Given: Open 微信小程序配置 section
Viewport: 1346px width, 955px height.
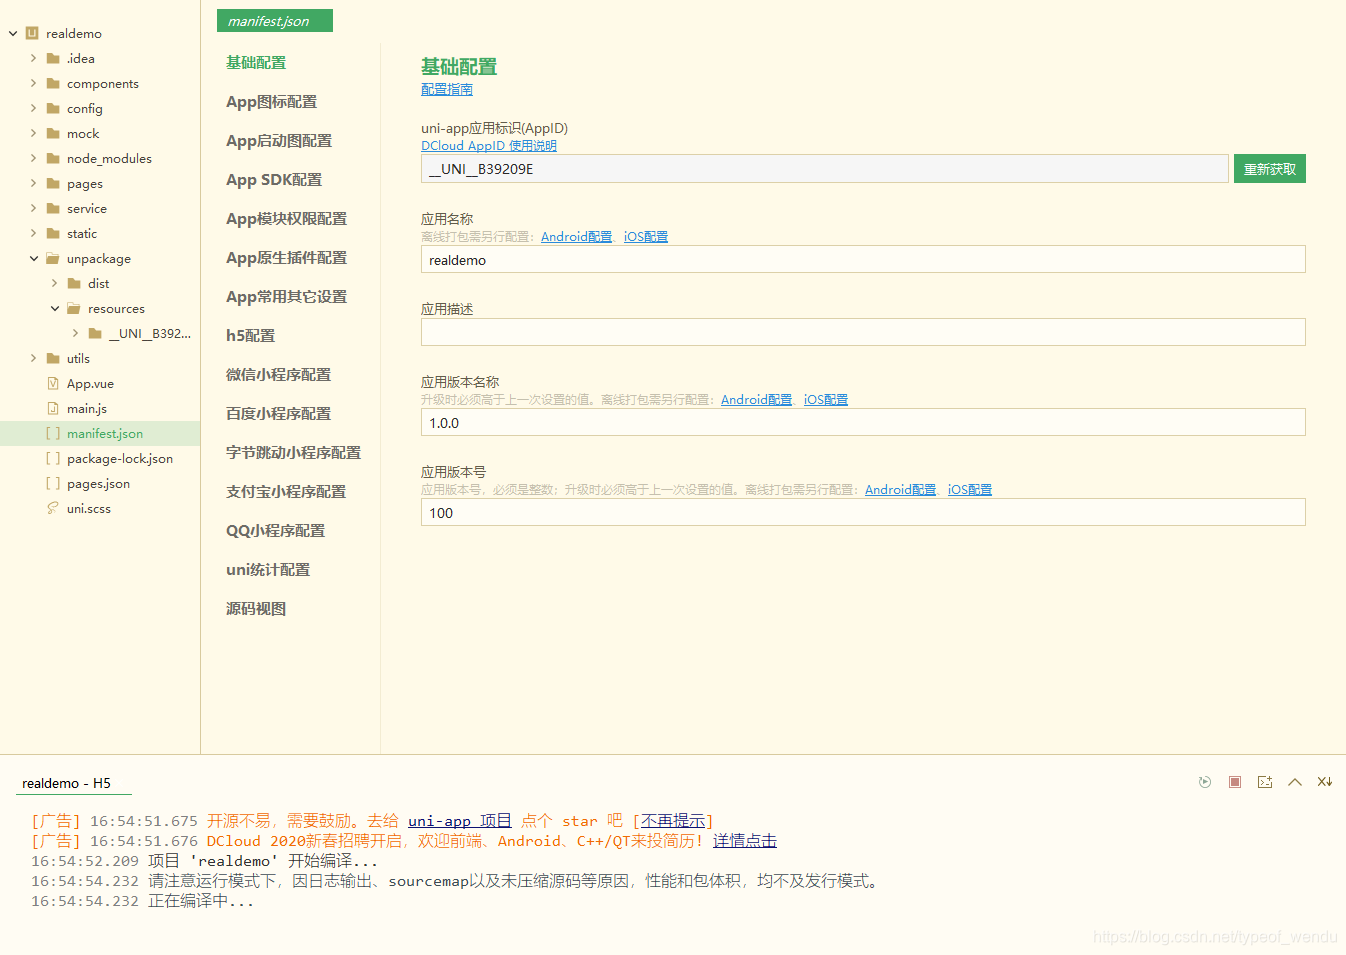Looking at the screenshot, I should pos(278,374).
